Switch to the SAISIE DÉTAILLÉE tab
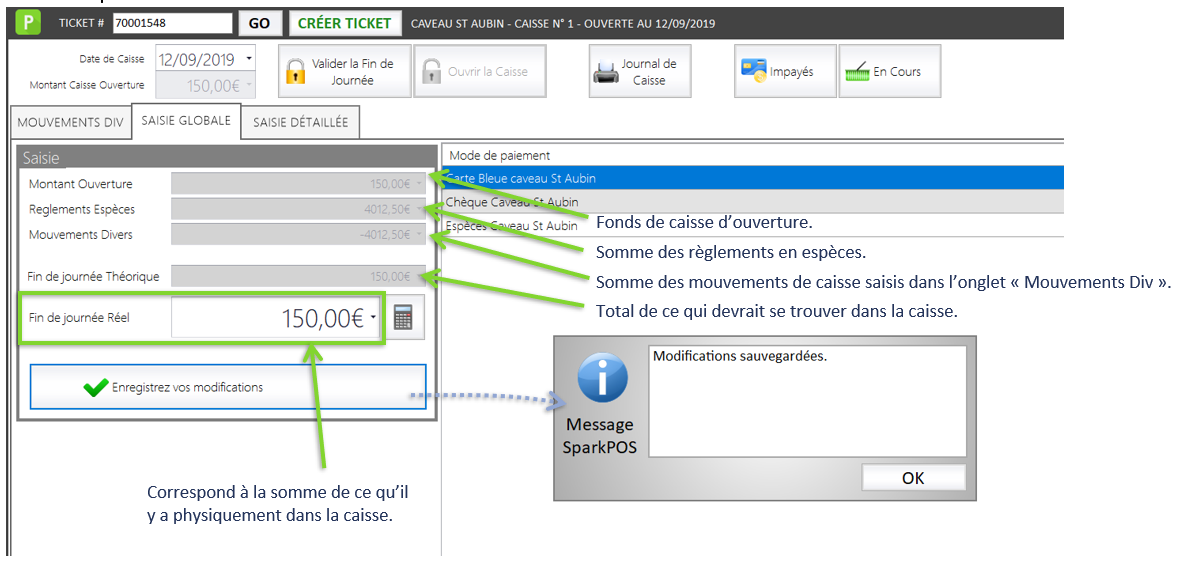 tap(301, 122)
